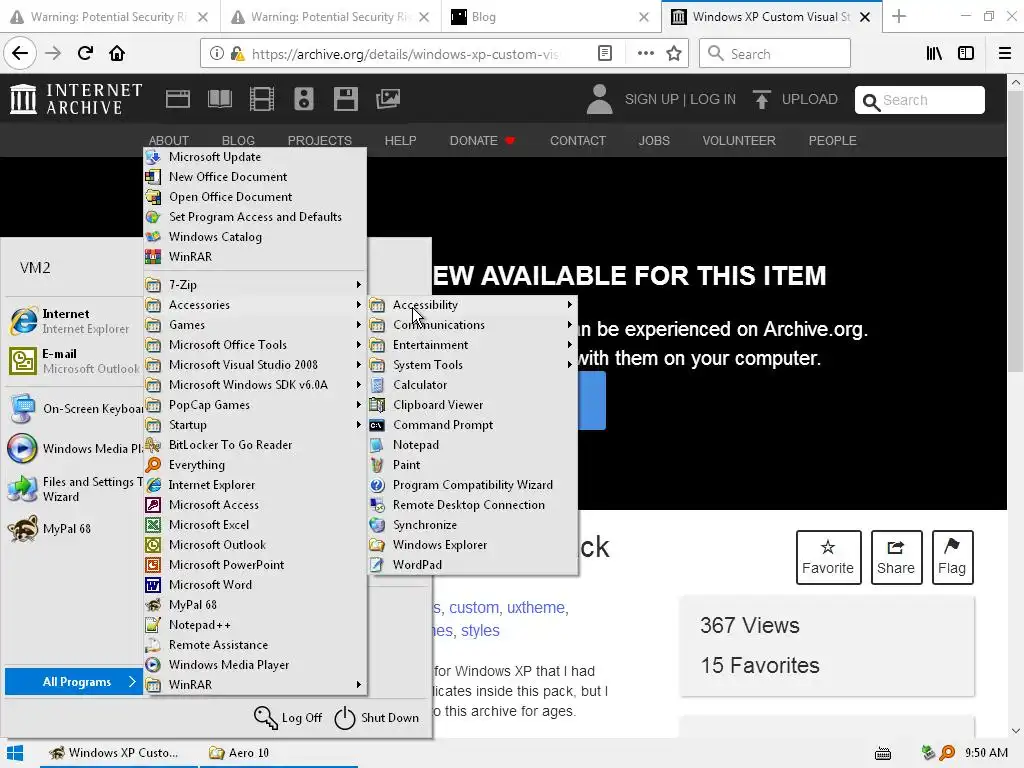1024x768 pixels.
Task: Expand the Games submenu
Action: (255, 325)
